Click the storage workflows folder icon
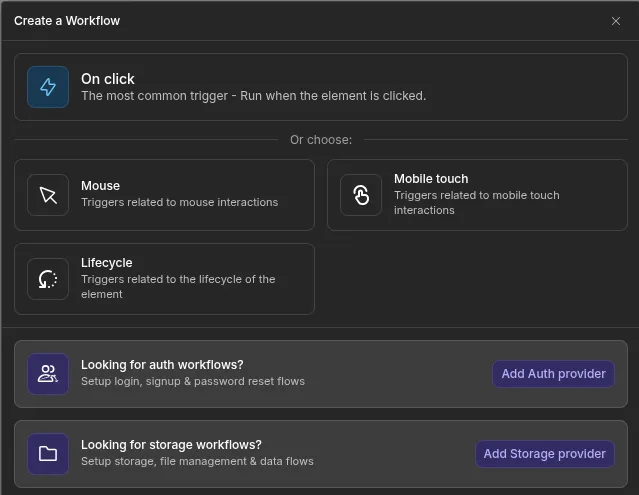Viewport: 639px width, 495px height. (x=48, y=453)
